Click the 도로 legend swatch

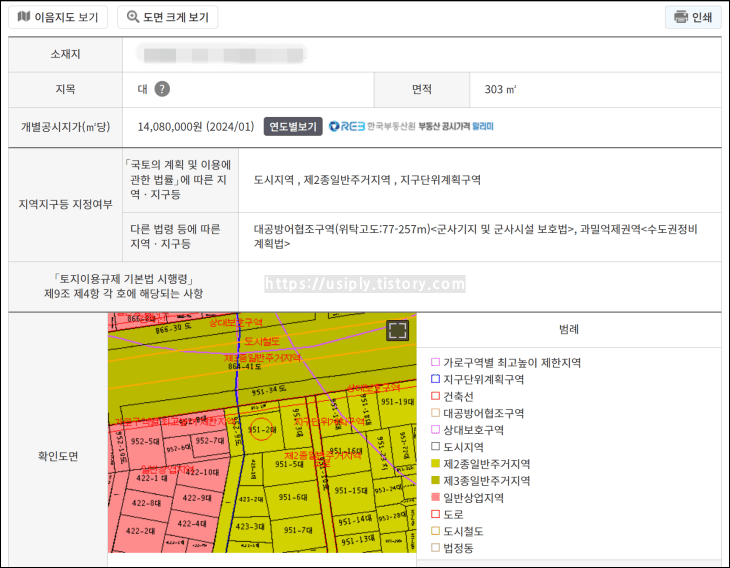pos(435,514)
